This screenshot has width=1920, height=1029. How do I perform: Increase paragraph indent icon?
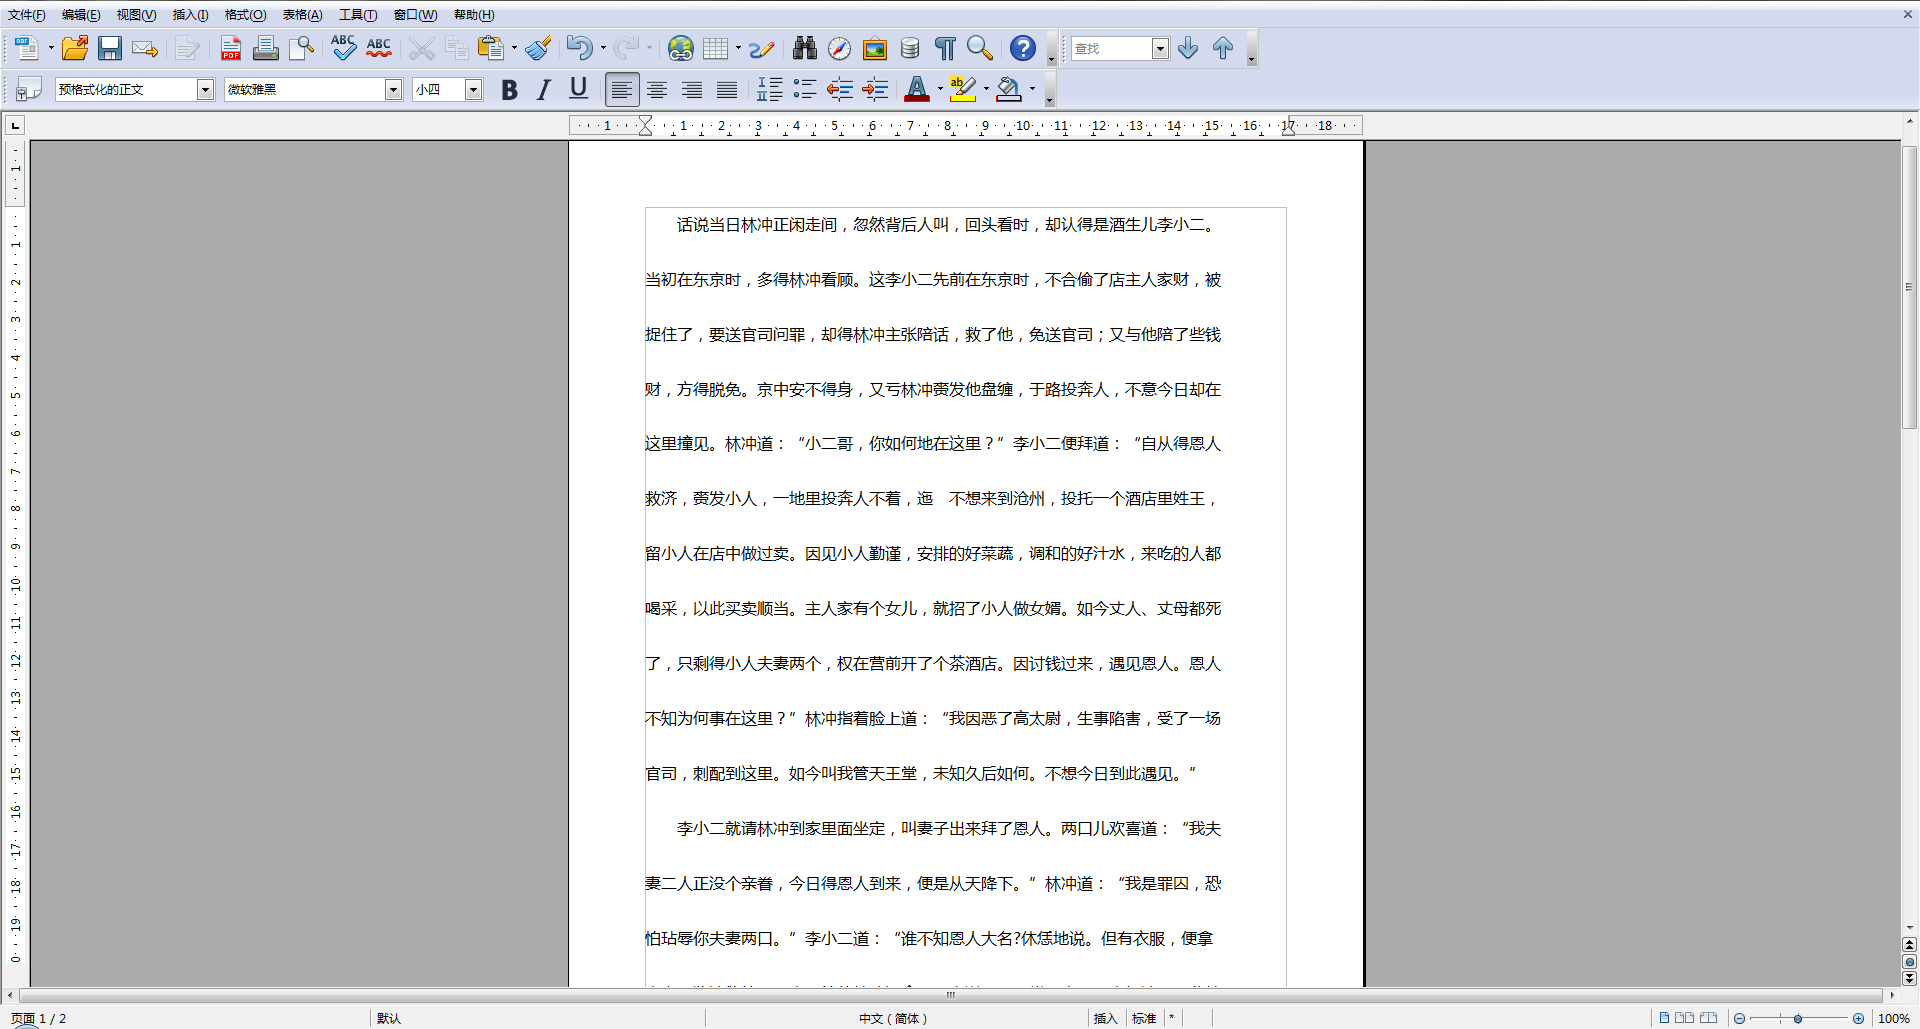pyautogui.click(x=875, y=89)
